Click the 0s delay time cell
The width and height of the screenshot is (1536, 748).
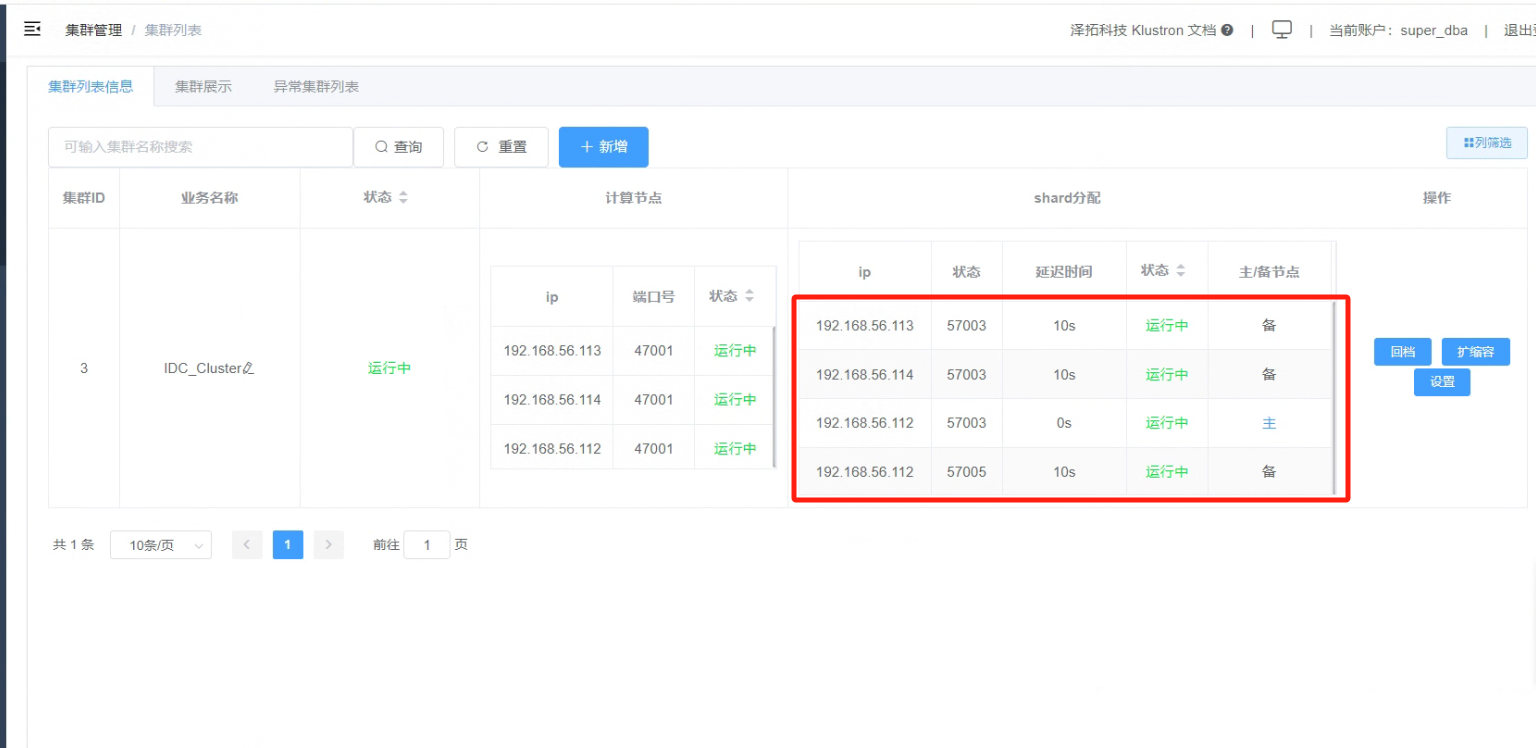(x=1064, y=423)
